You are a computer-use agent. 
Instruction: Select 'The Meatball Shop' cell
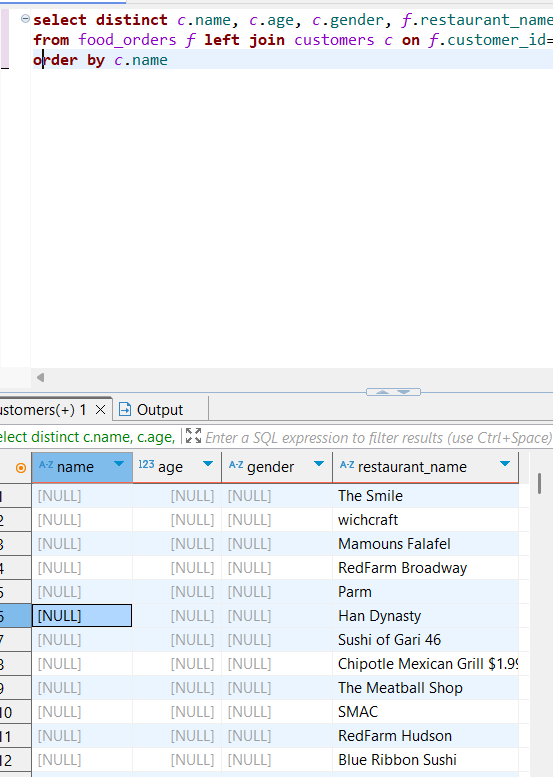[x=426, y=688]
